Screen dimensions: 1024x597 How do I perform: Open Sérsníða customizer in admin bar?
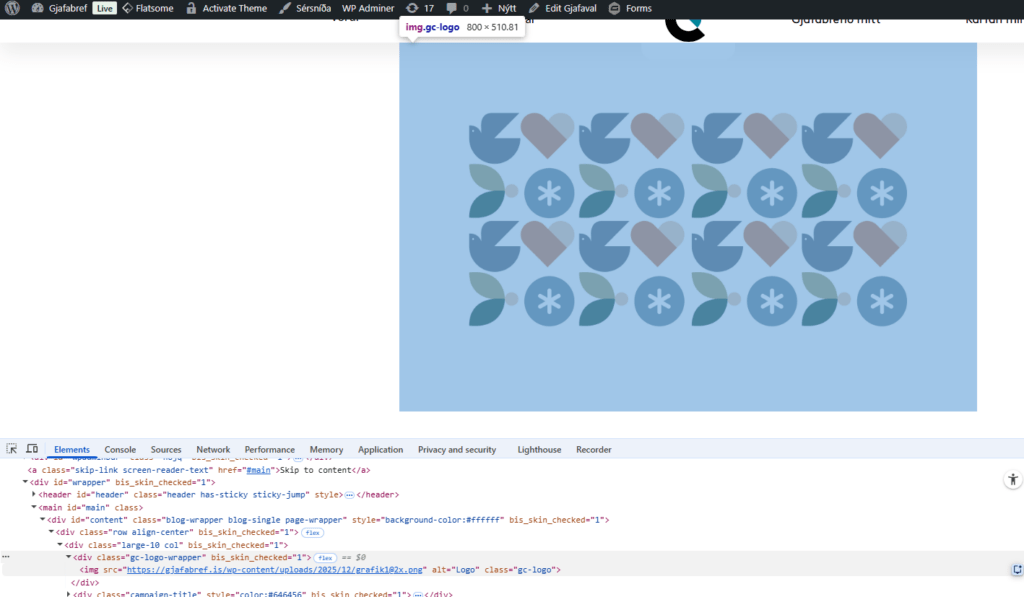306,8
